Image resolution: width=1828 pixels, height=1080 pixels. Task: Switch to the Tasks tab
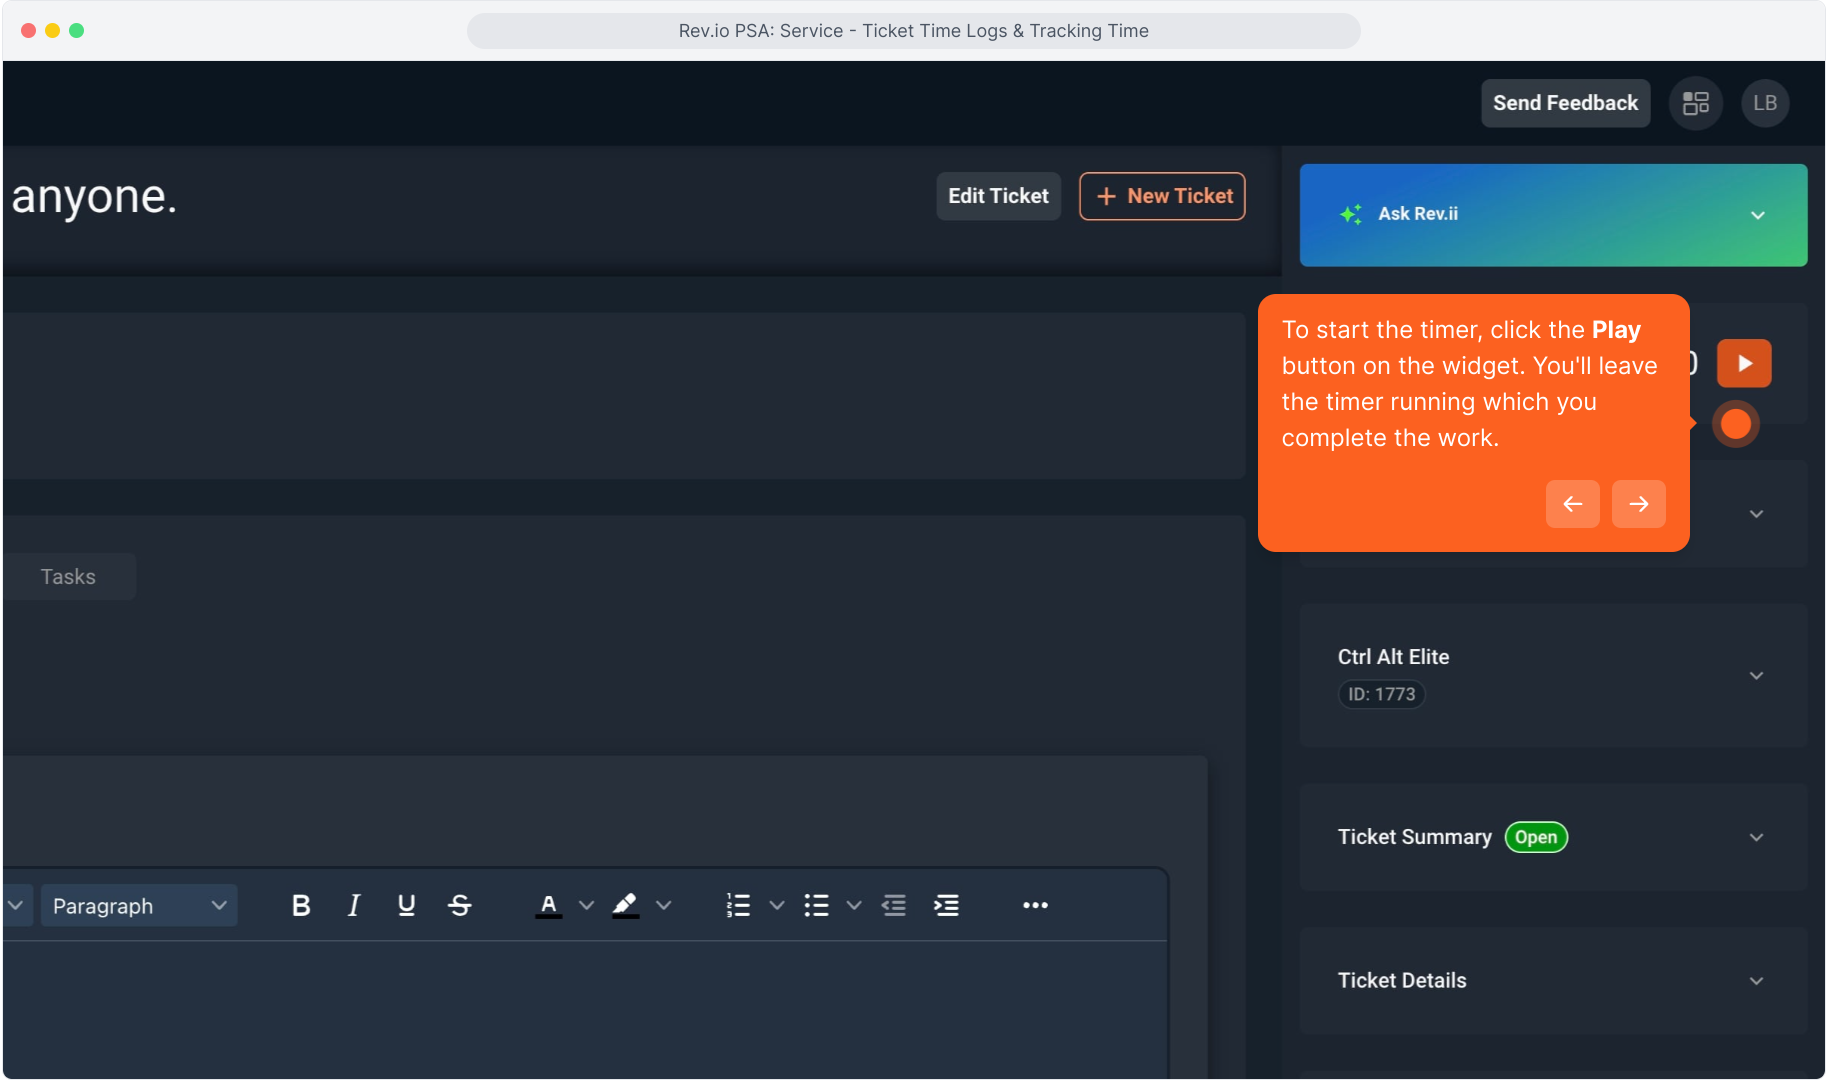coord(68,577)
